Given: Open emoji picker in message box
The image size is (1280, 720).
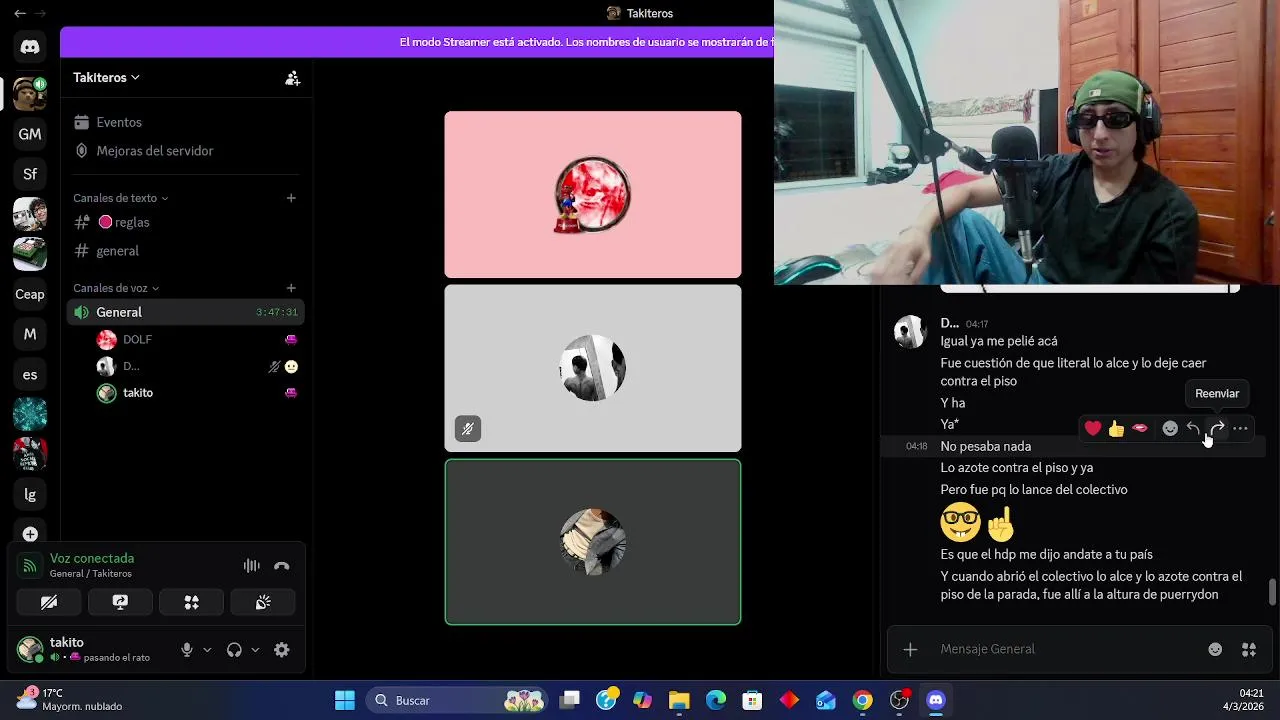Looking at the screenshot, I should tap(1215, 649).
